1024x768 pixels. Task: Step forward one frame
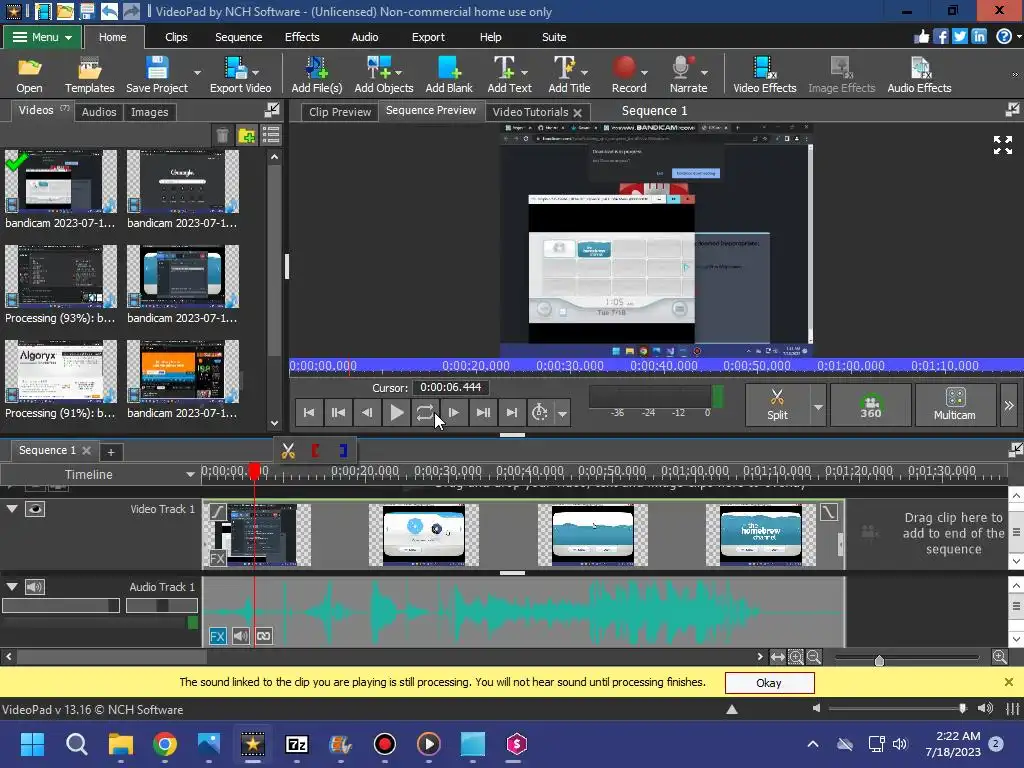(453, 413)
